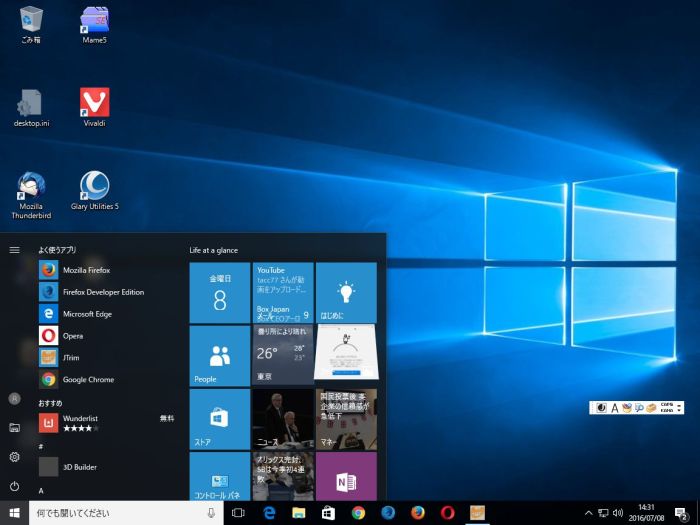
Task: Click the Opera icon in the taskbar
Action: 447,513
